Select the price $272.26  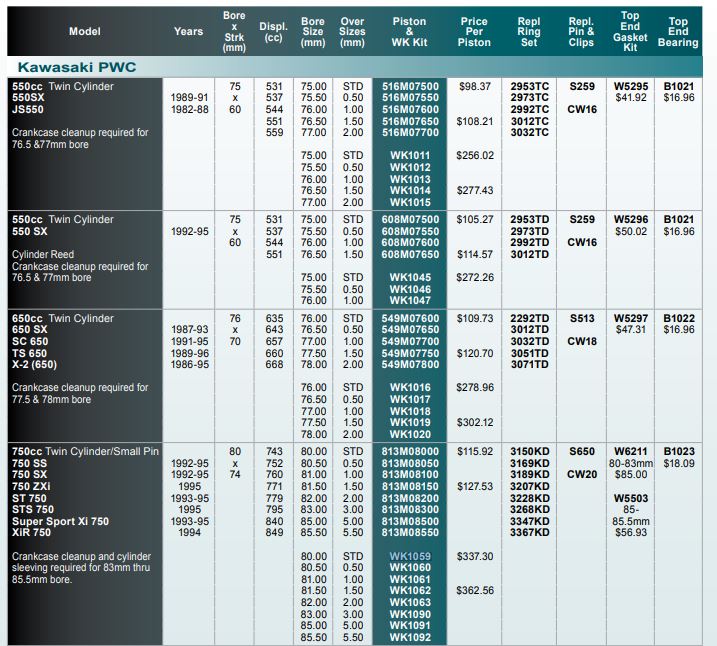click(475, 278)
